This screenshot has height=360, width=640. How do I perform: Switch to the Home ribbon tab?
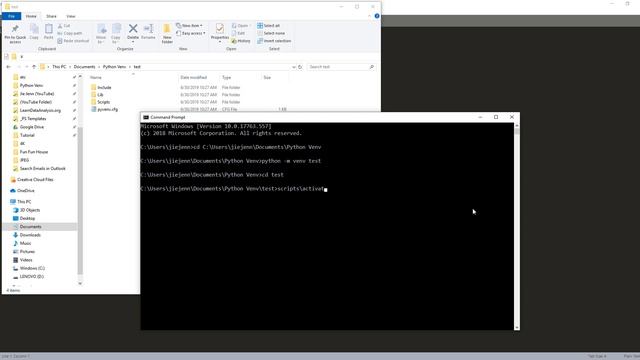click(31, 16)
